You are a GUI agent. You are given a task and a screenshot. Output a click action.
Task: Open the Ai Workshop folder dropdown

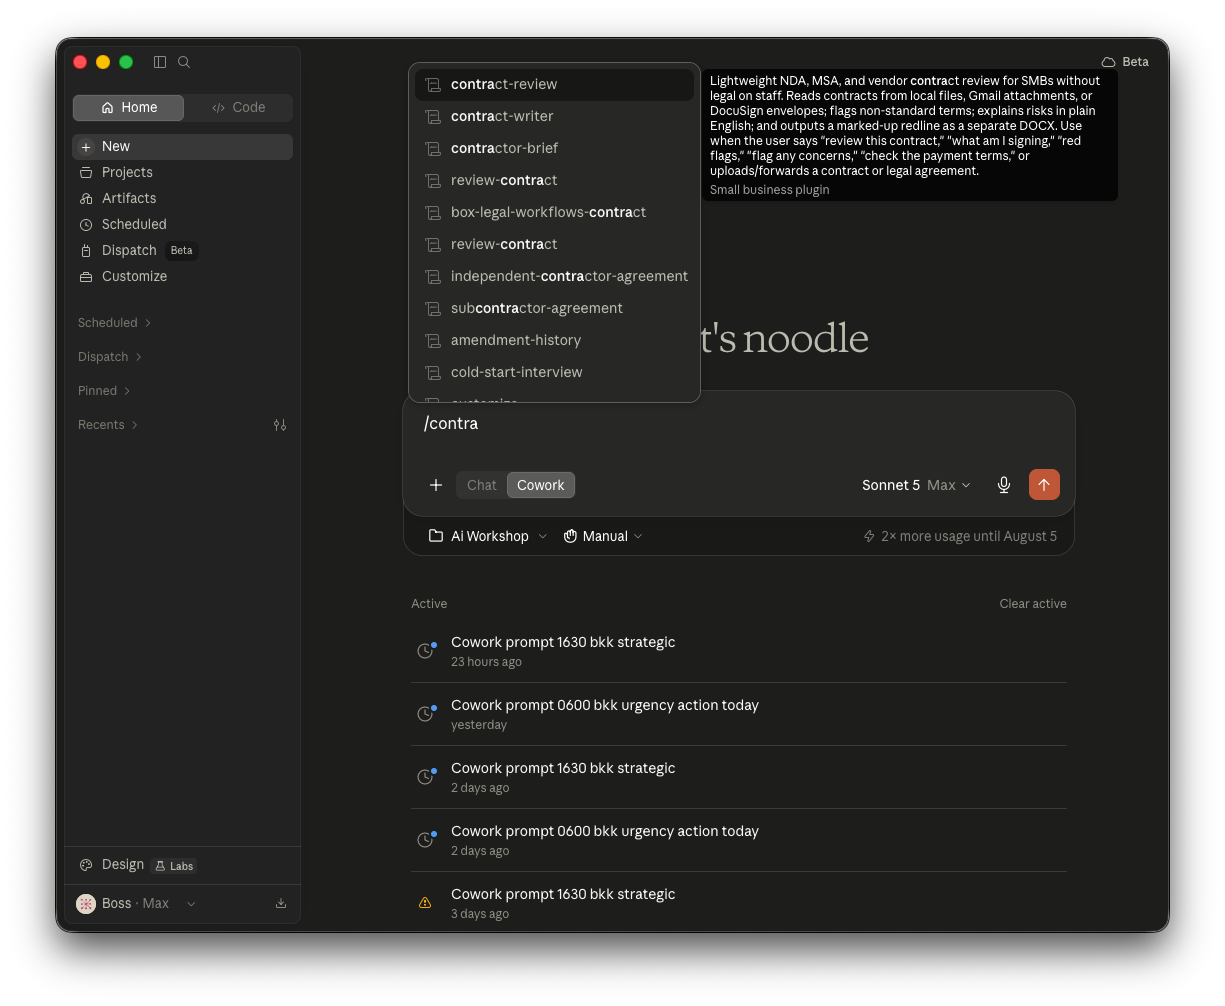click(488, 536)
